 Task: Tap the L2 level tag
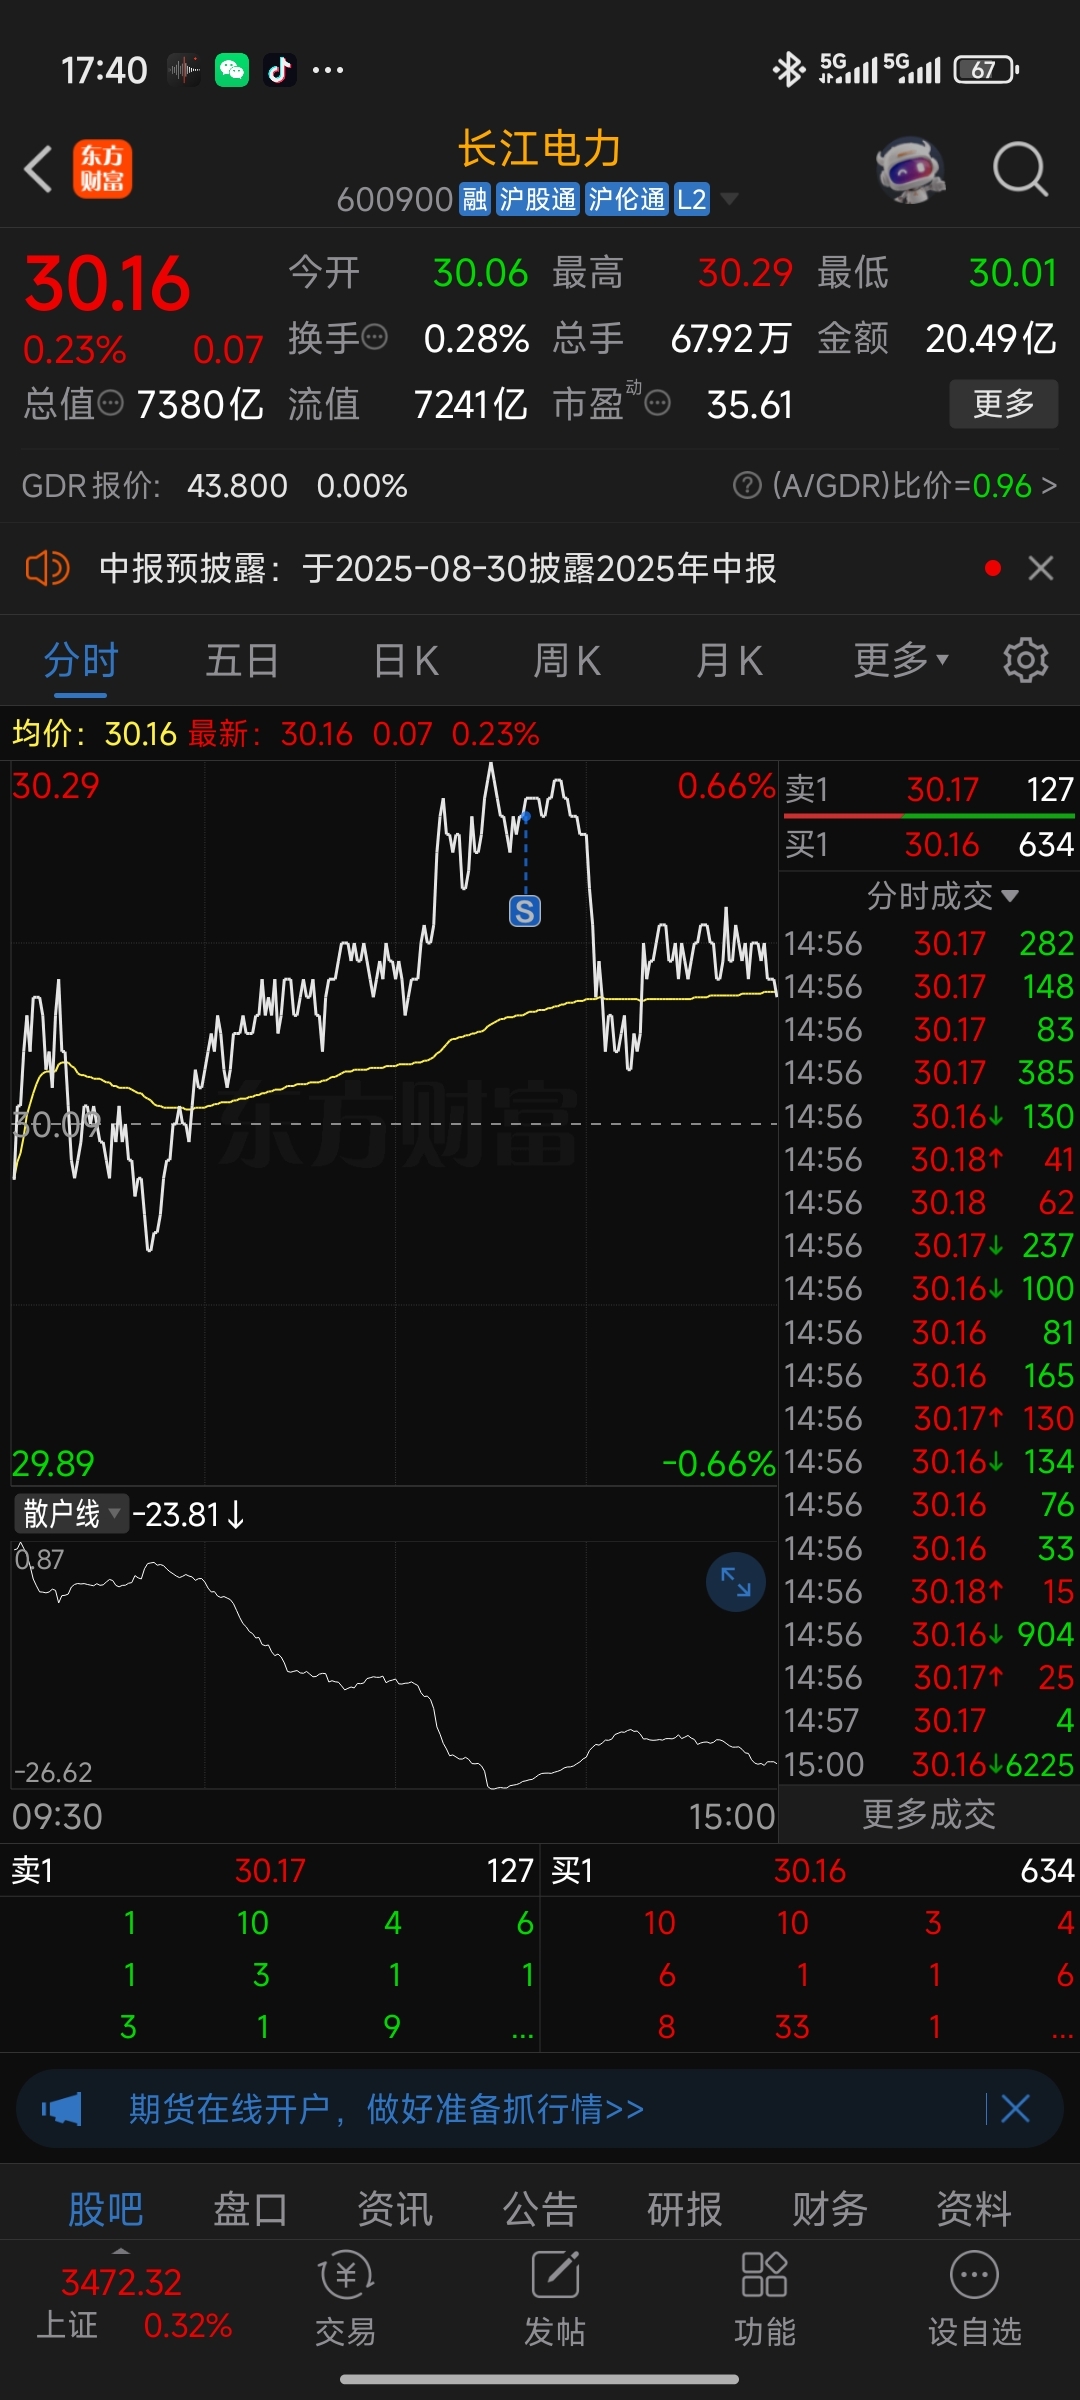(x=692, y=199)
